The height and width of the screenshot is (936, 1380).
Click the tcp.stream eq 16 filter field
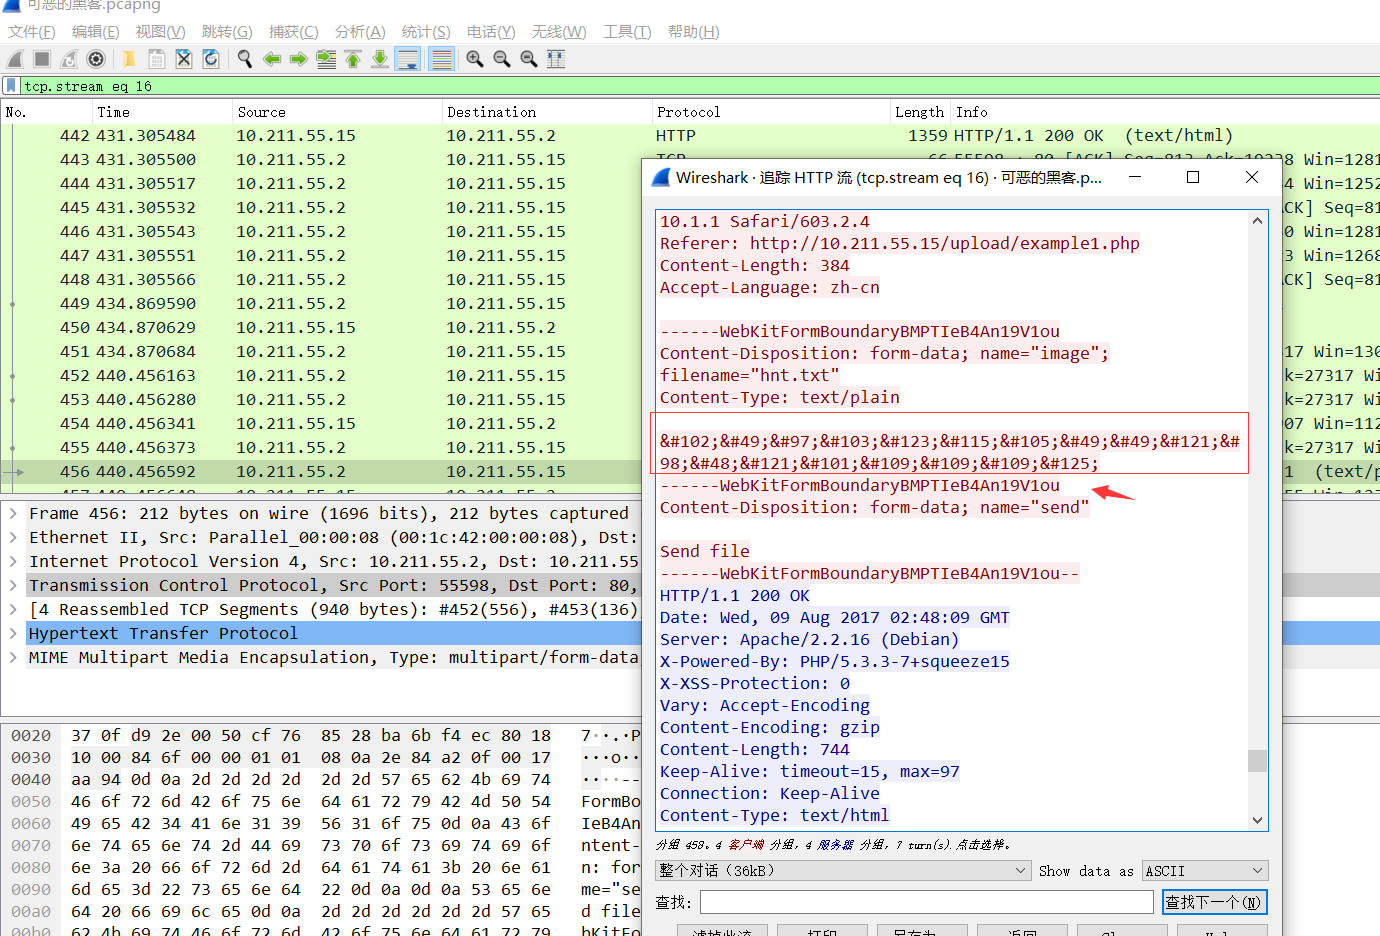tap(700, 86)
